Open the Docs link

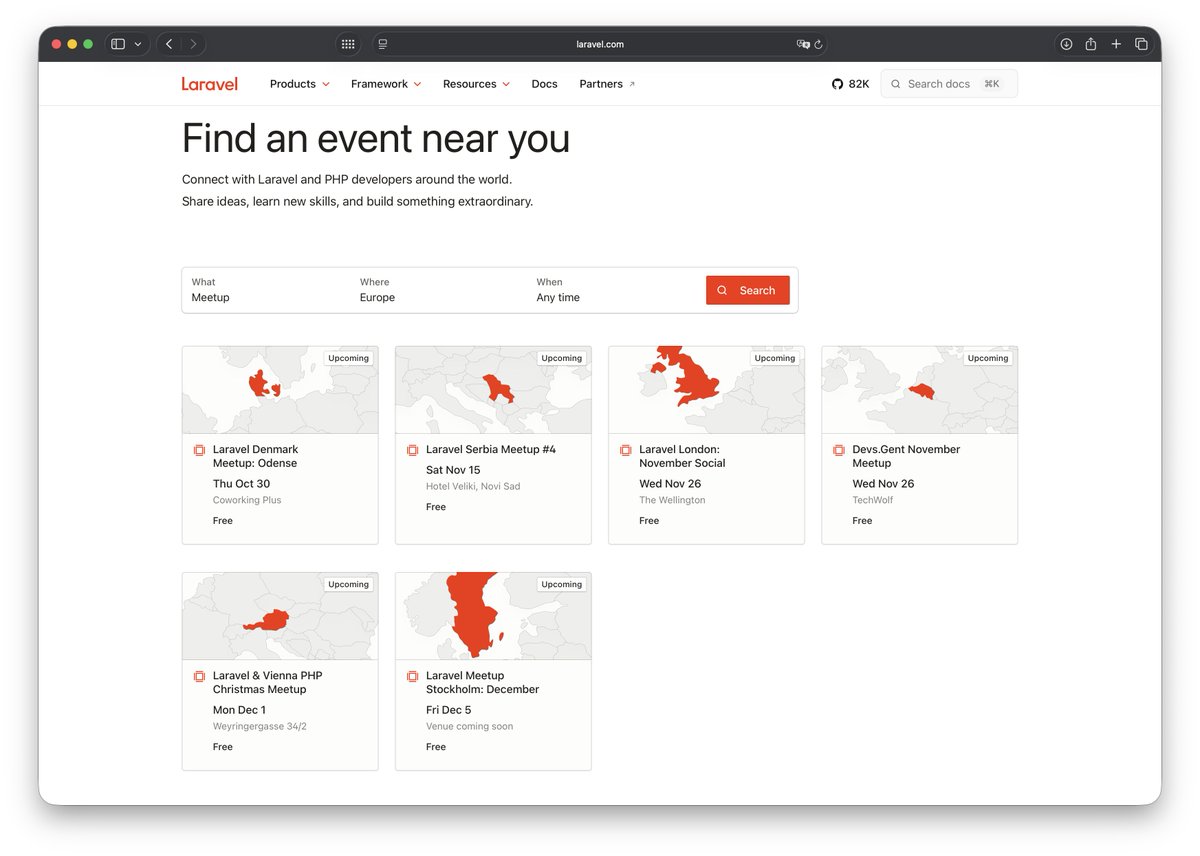(x=545, y=84)
